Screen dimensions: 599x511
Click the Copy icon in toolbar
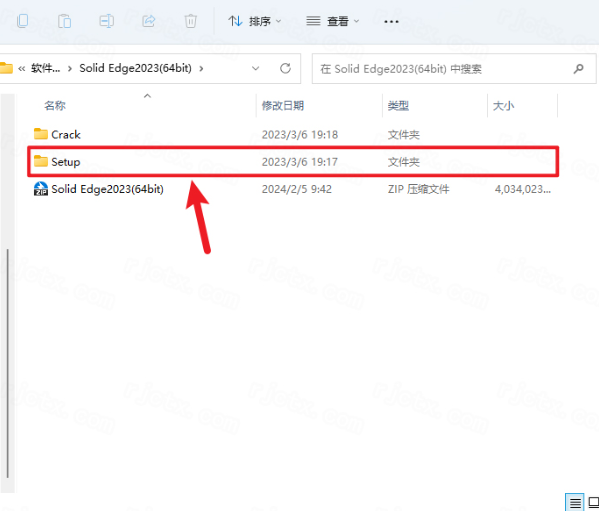pyautogui.click(x=23, y=21)
